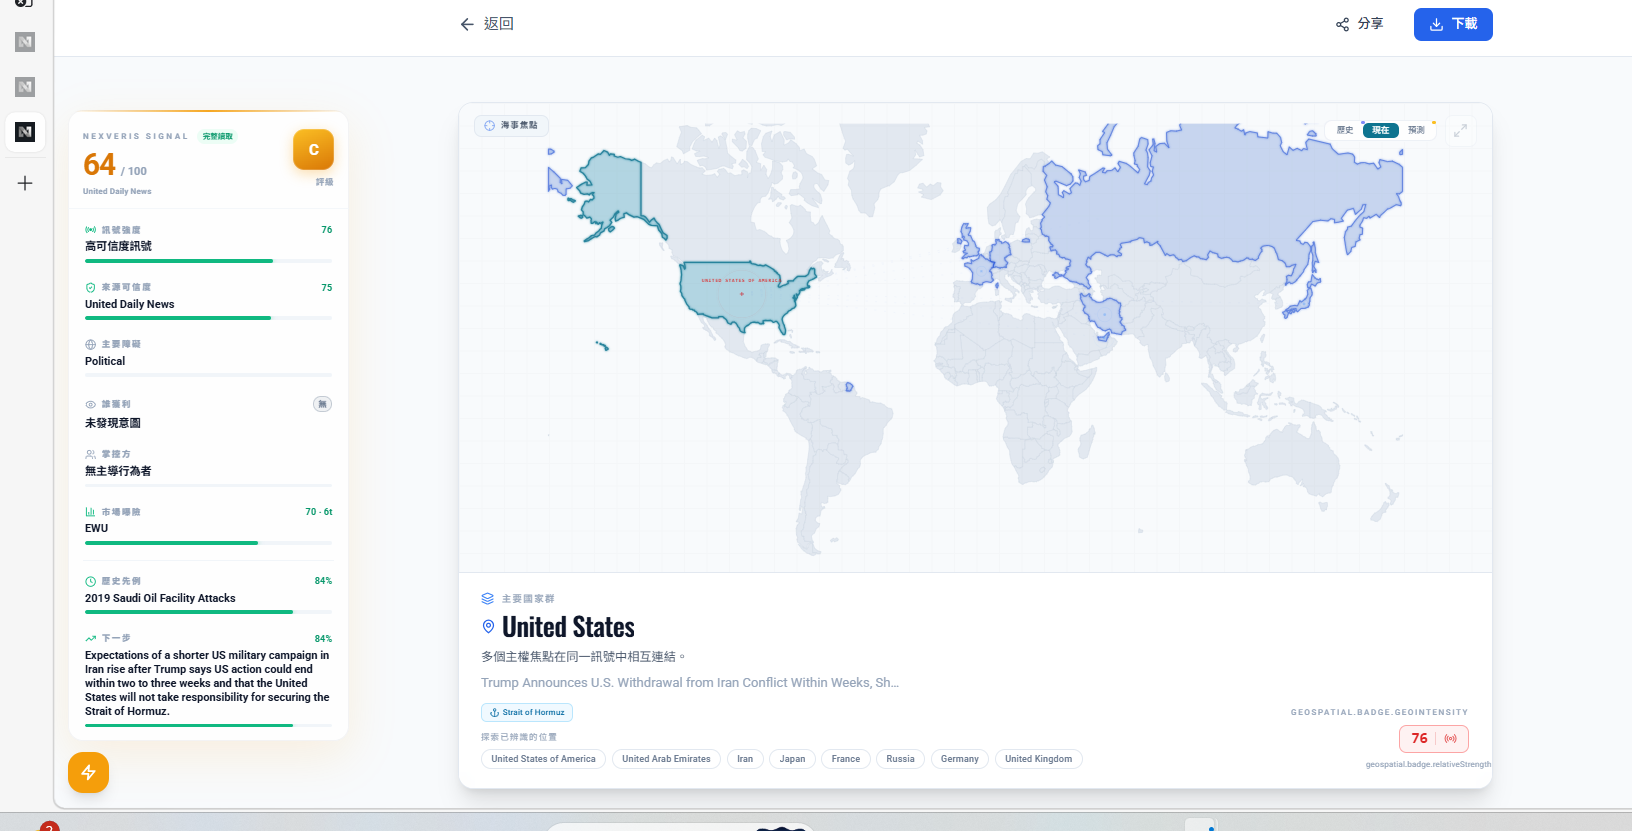1632x831 pixels.
Task: Switch map timeline to 預測
Action: (1416, 130)
